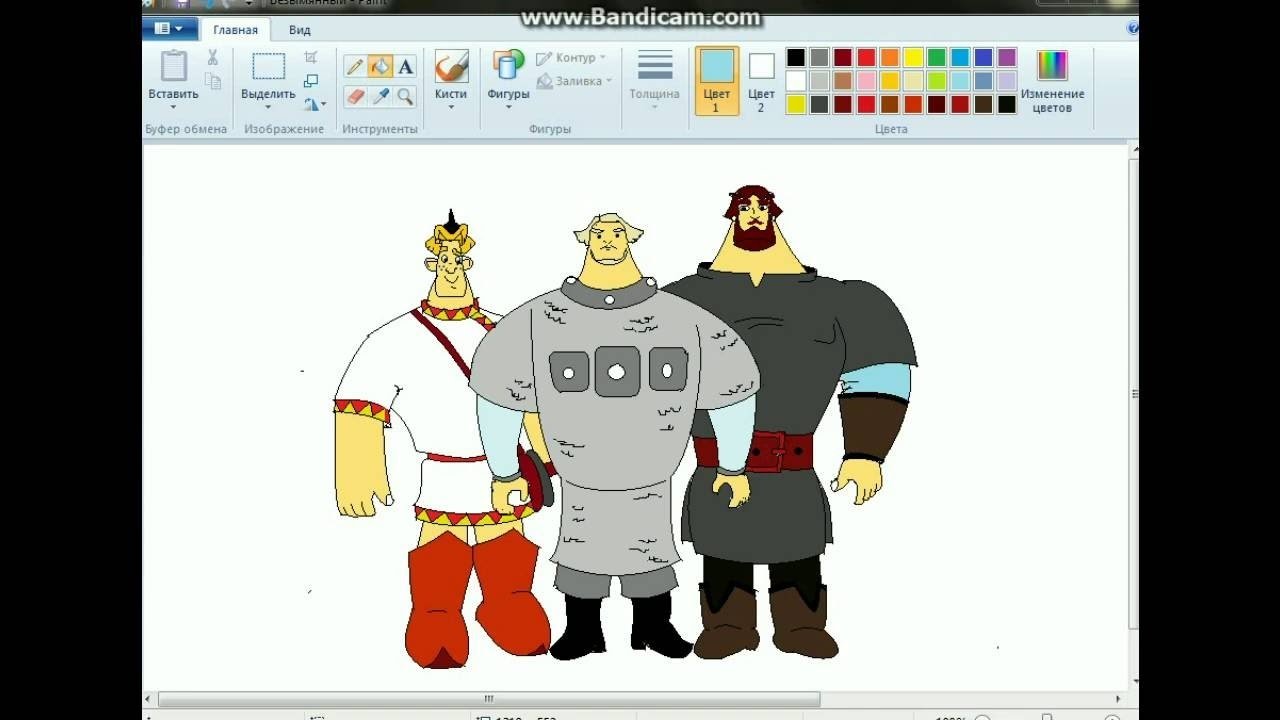Pick the Color picker eyedropper tool
The width and height of the screenshot is (1280, 720).
click(x=380, y=96)
